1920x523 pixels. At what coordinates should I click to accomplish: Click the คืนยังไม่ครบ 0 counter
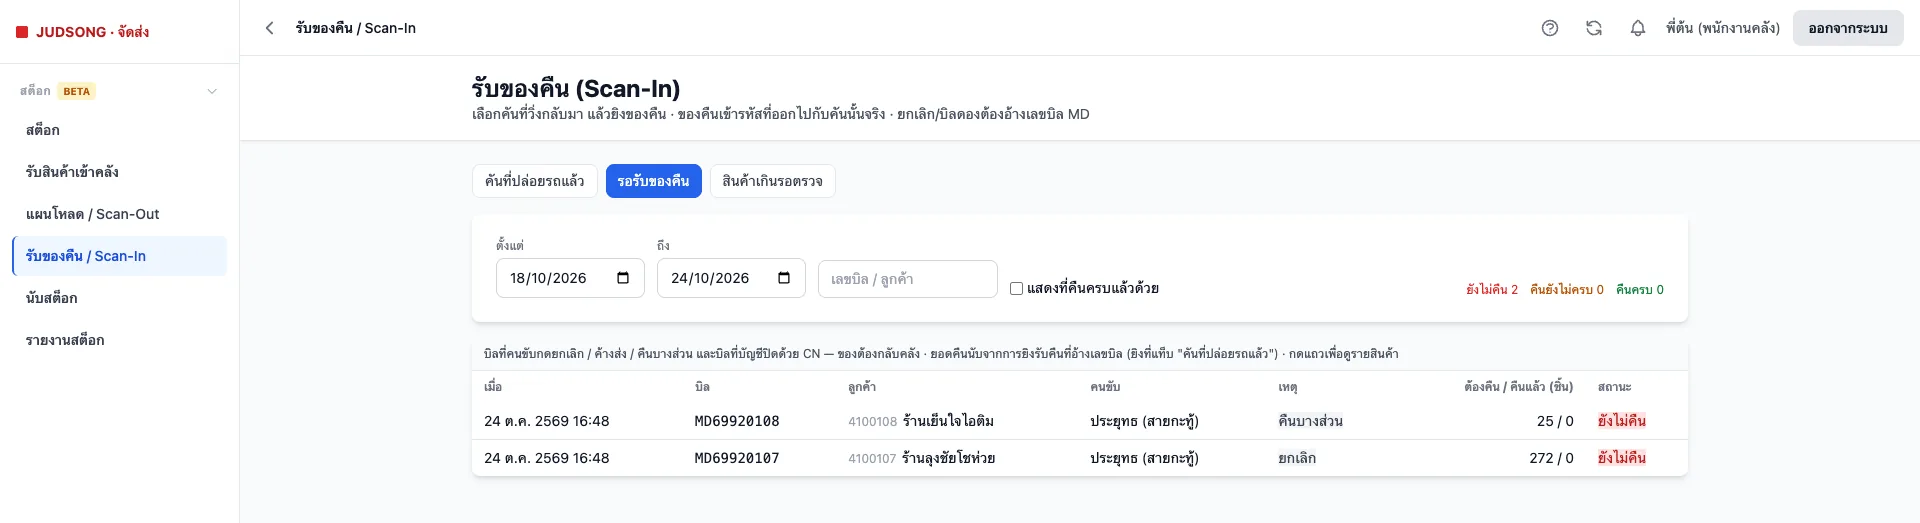tap(1567, 290)
